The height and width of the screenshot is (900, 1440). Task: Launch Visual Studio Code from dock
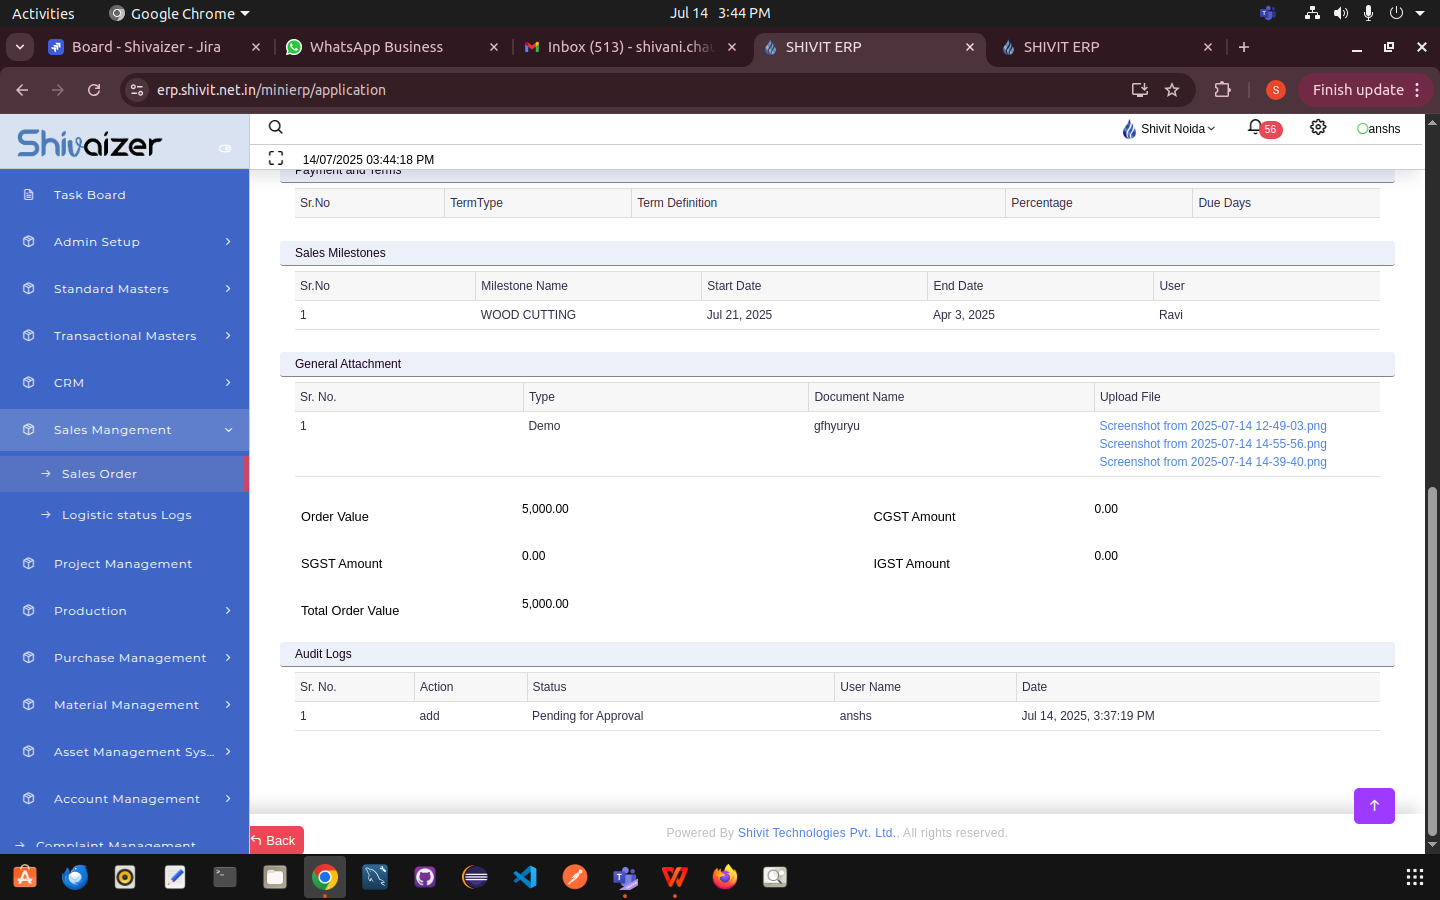pos(525,877)
